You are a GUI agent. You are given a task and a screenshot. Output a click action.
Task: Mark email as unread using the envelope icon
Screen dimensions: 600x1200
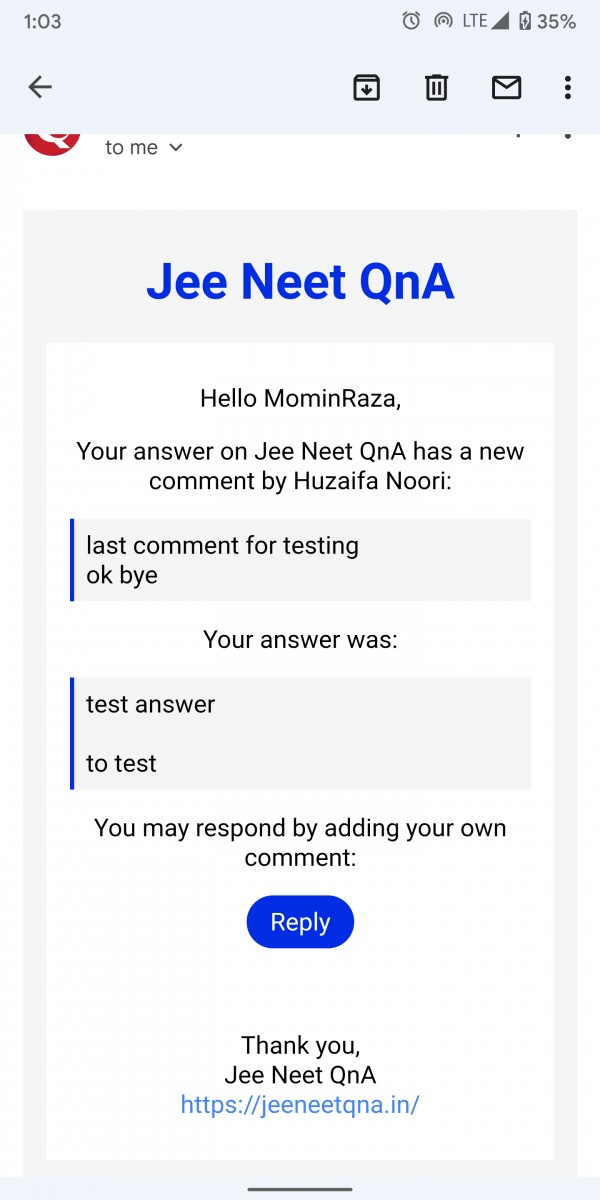pos(507,88)
